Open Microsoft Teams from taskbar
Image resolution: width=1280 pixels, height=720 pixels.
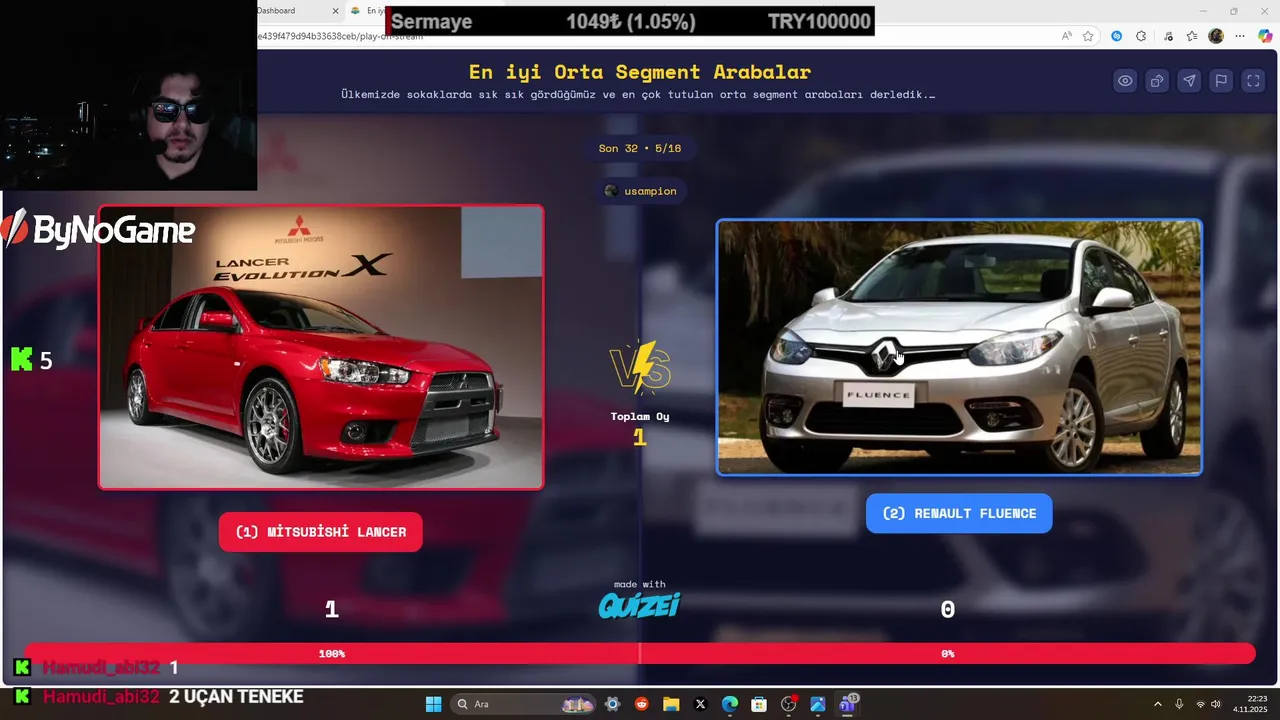point(848,704)
